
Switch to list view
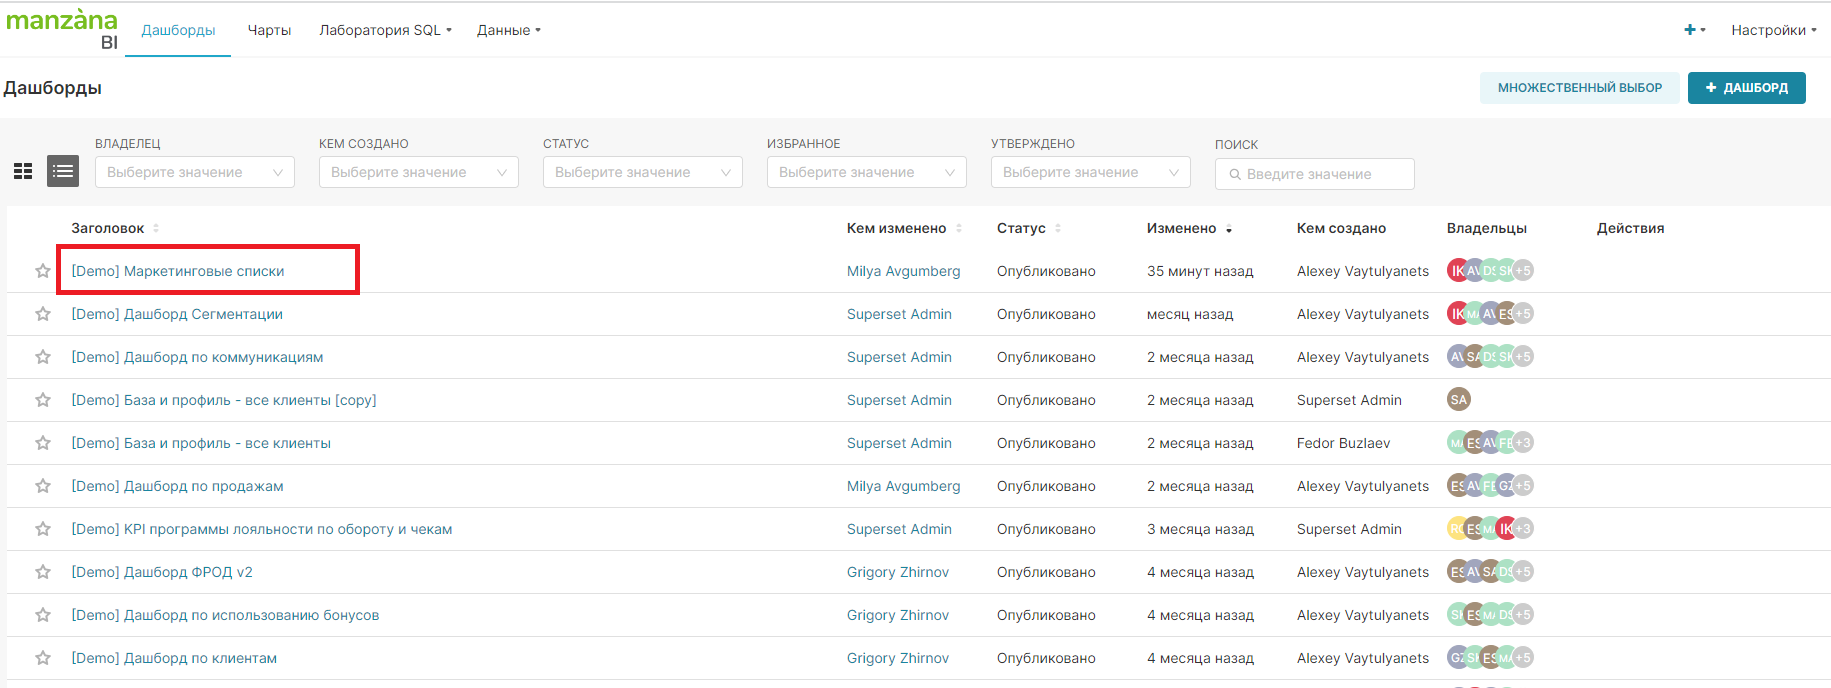click(x=63, y=172)
